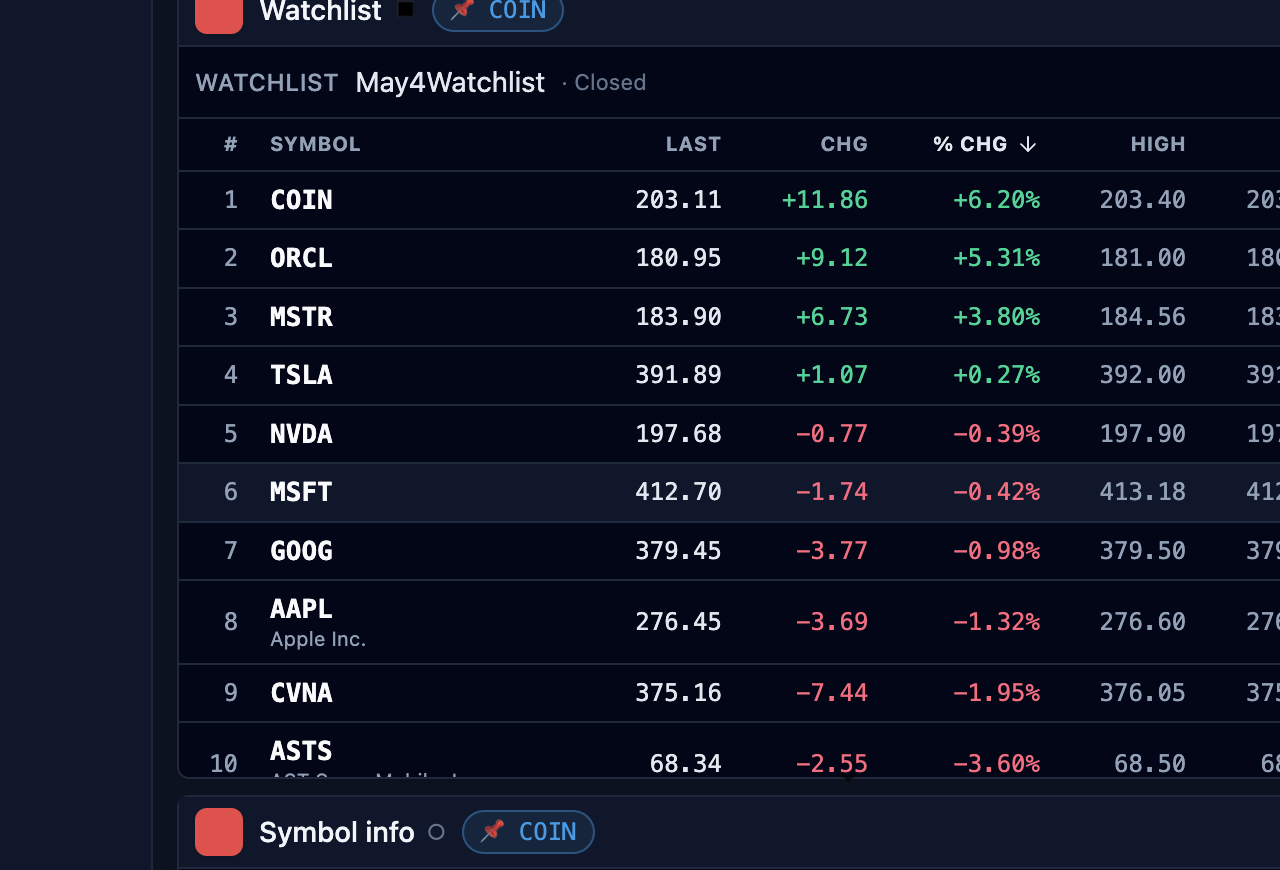Screen dimensions: 1280x870
Task: Select the ORCL row symbol
Action: click(301, 258)
